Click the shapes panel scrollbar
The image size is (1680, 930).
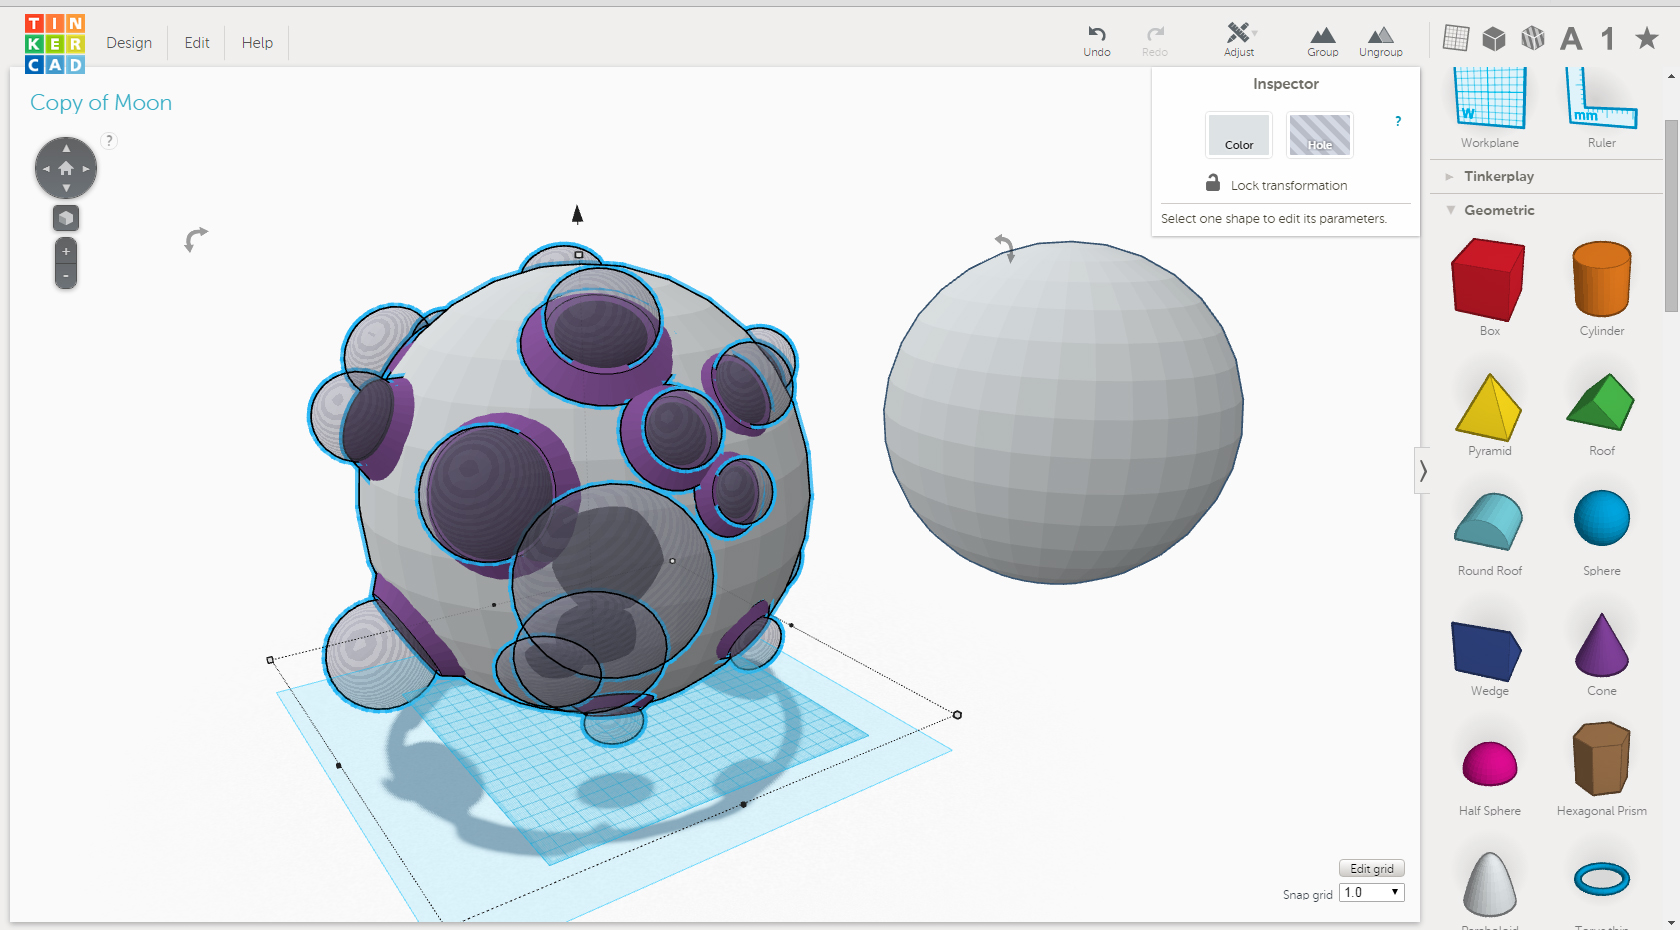1671,216
